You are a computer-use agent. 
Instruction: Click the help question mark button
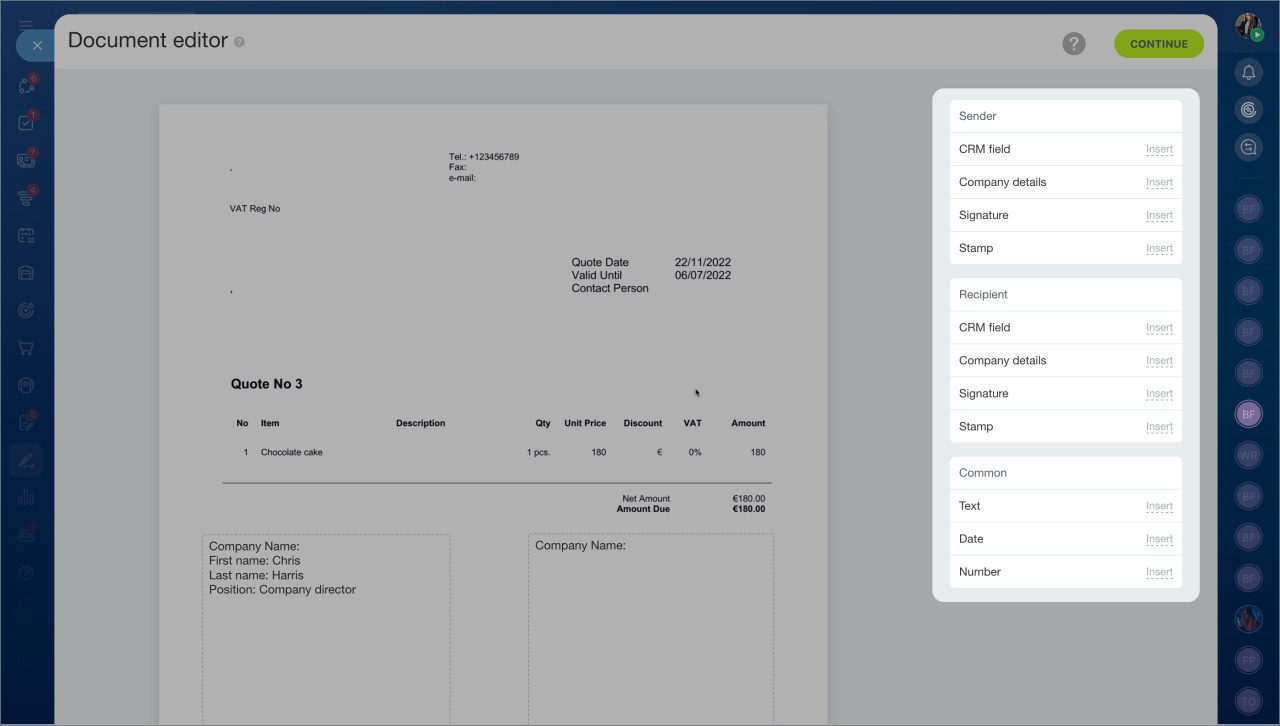[x=1074, y=44]
